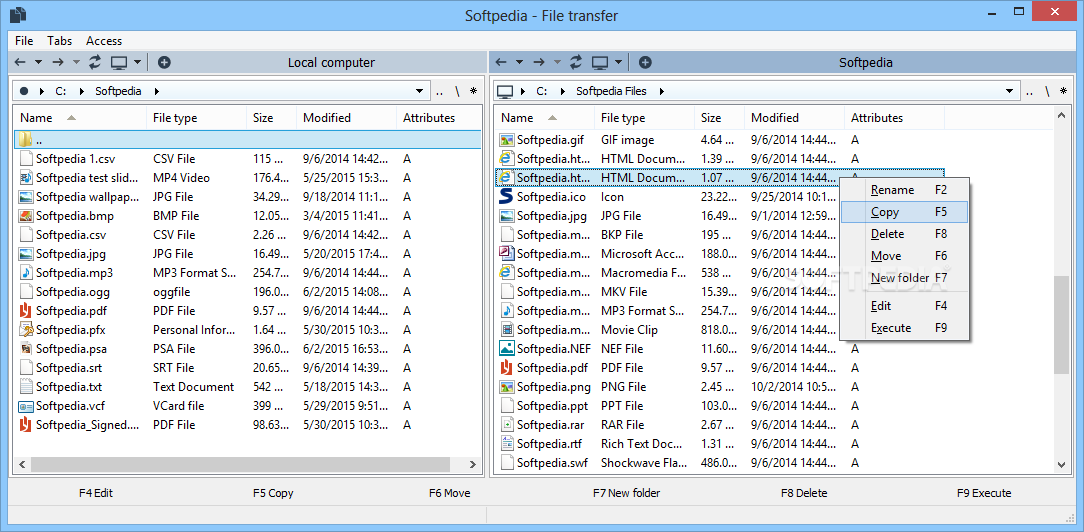Choose New folder in the context menu
The image size is (1084, 532).
(x=904, y=278)
